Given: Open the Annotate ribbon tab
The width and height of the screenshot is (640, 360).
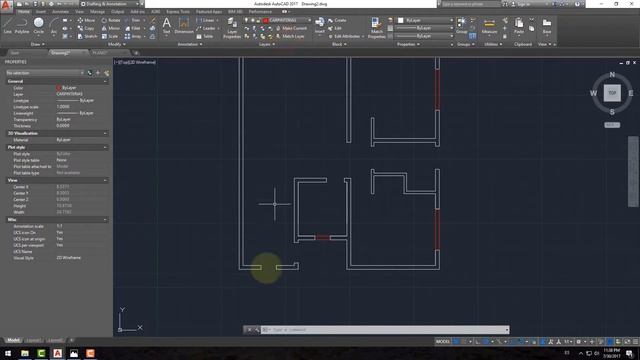Looking at the screenshot, I should (60, 11).
